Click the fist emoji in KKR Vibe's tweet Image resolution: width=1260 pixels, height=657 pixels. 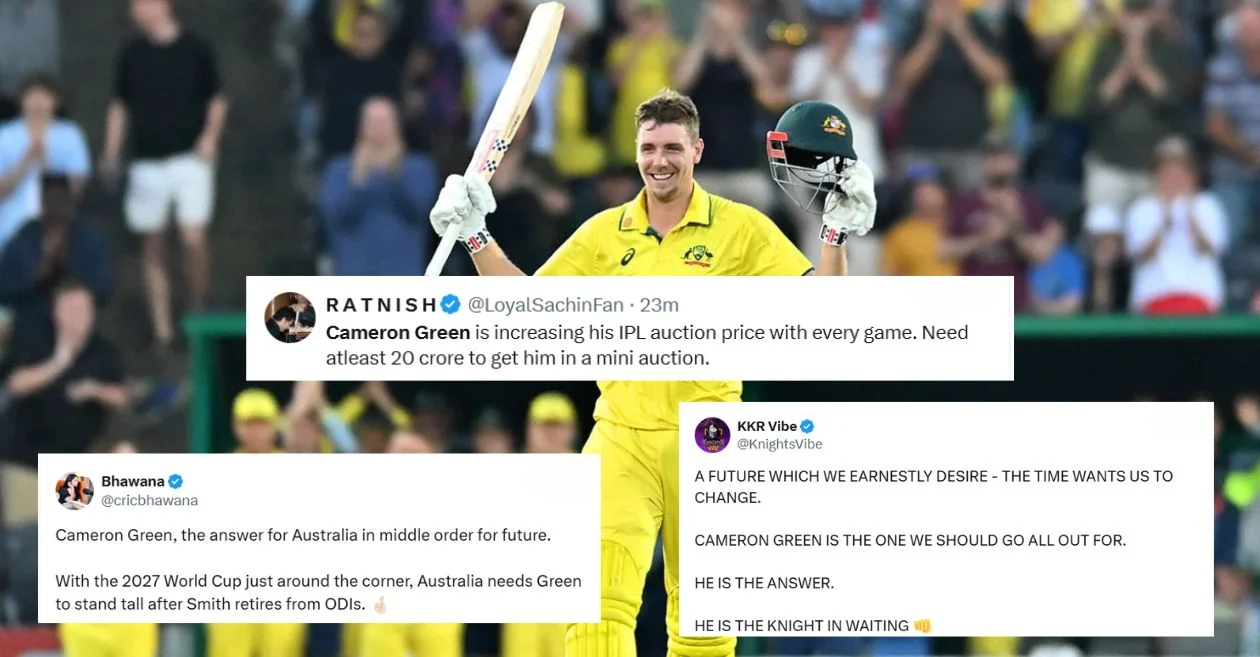[x=922, y=626]
